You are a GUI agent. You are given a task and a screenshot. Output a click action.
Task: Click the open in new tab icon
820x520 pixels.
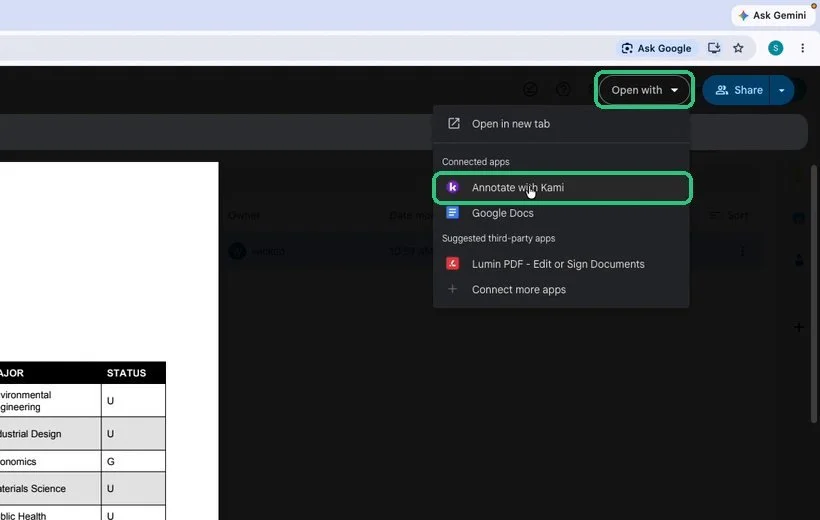coord(453,123)
